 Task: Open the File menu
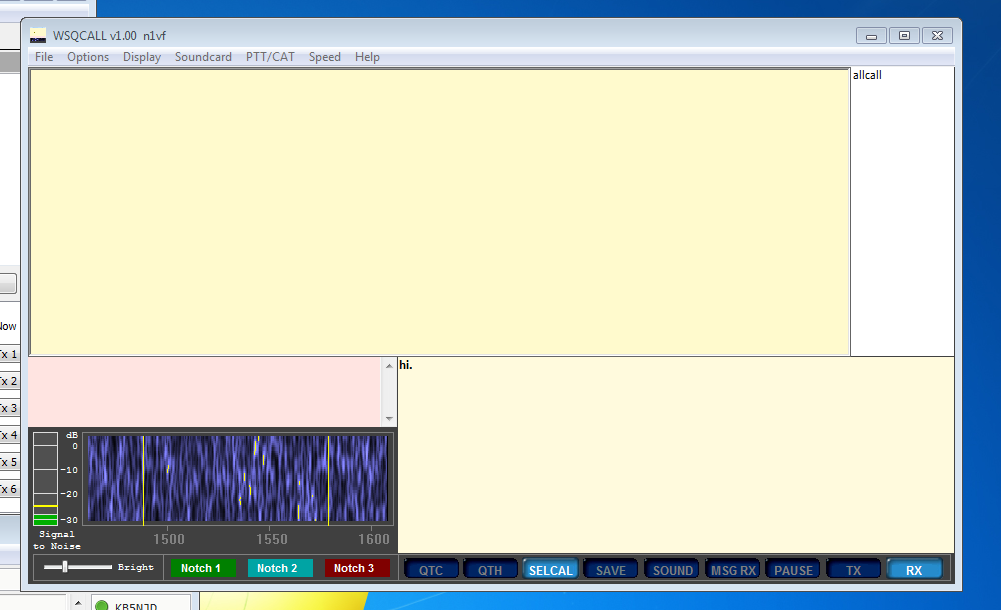pyautogui.click(x=44, y=57)
